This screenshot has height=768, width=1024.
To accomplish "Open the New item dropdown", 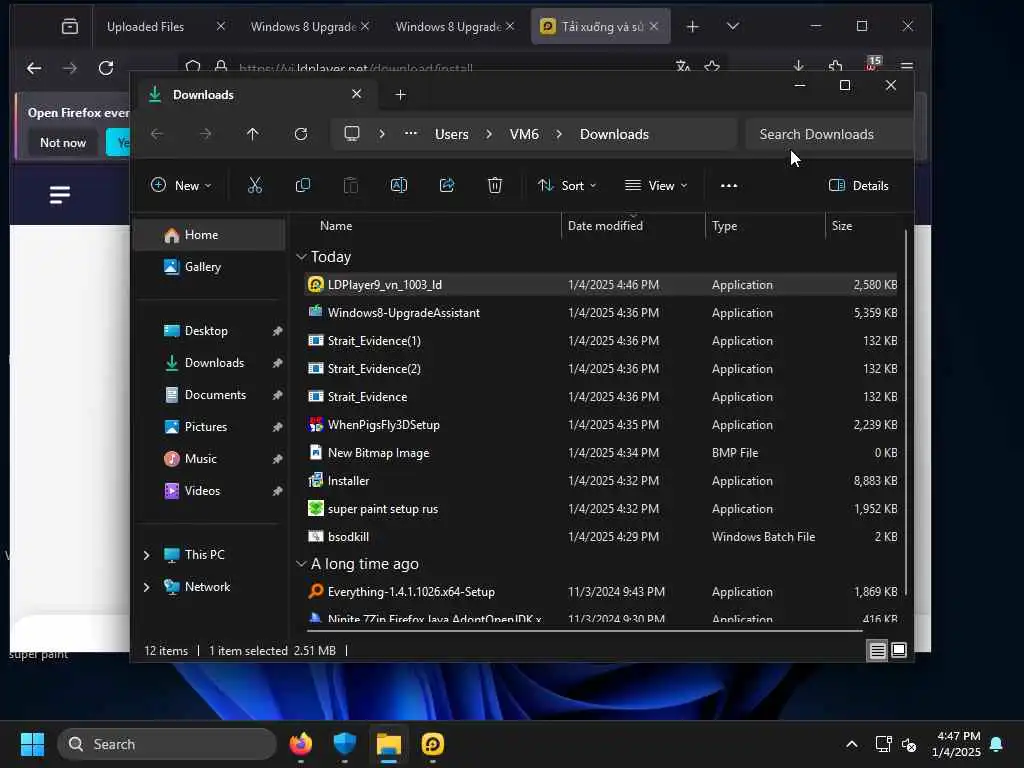I will 181,185.
